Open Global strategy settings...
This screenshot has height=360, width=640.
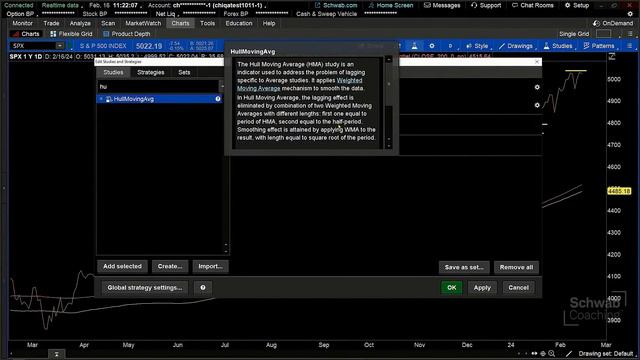145,287
